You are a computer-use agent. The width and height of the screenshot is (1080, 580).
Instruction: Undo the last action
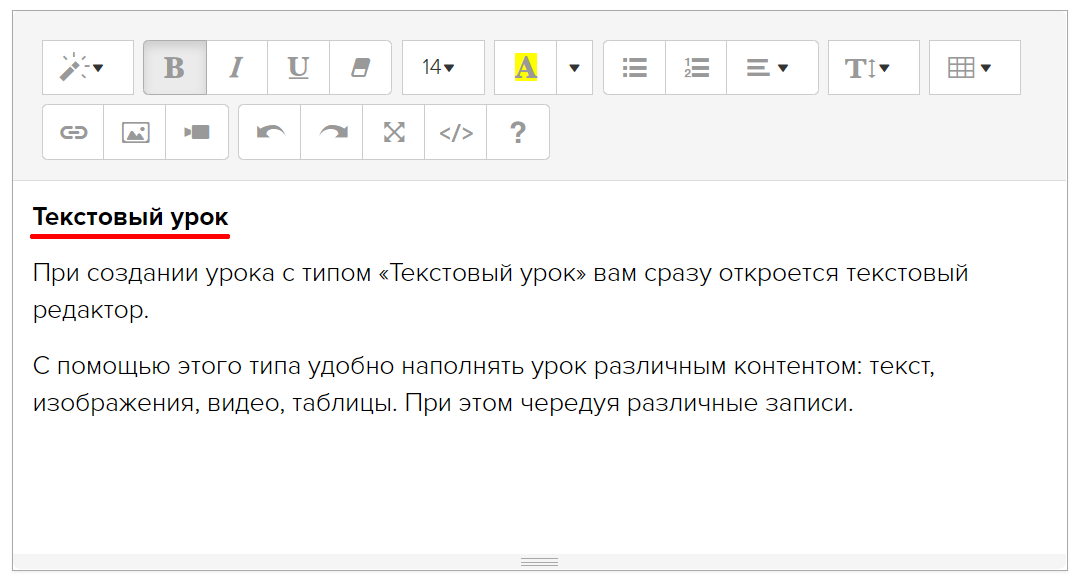point(270,132)
